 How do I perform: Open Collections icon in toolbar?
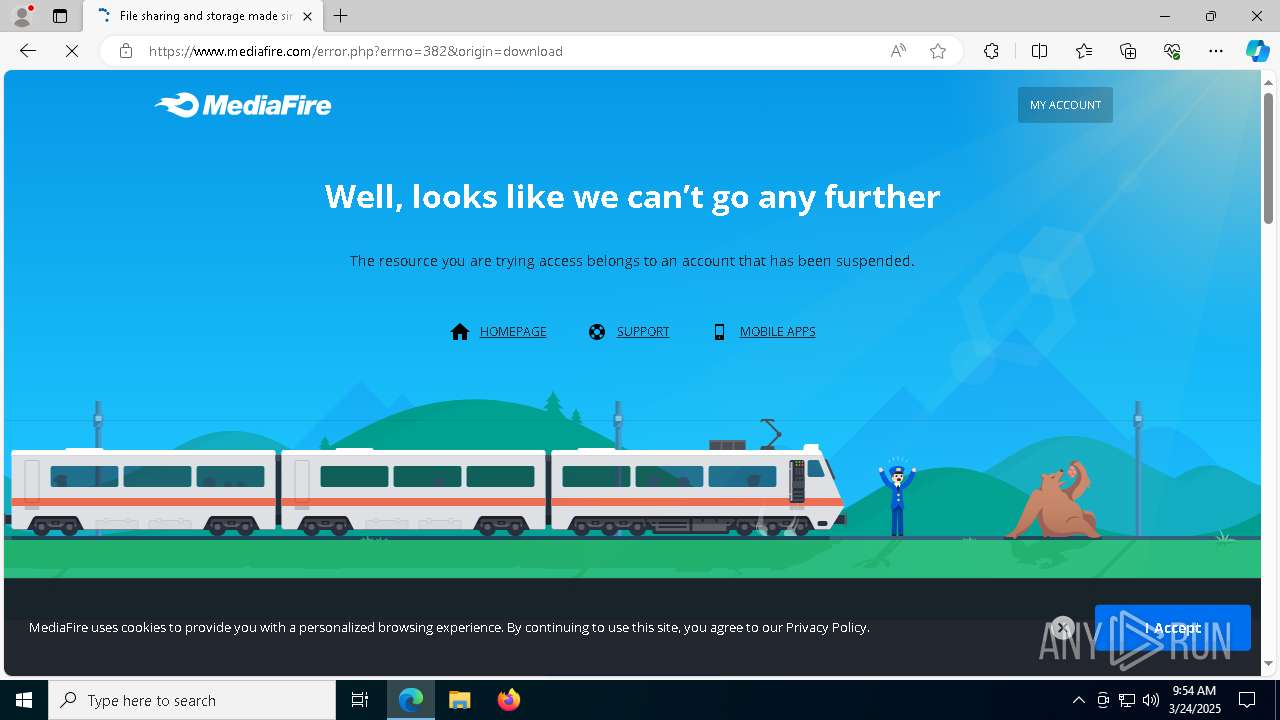1128,51
